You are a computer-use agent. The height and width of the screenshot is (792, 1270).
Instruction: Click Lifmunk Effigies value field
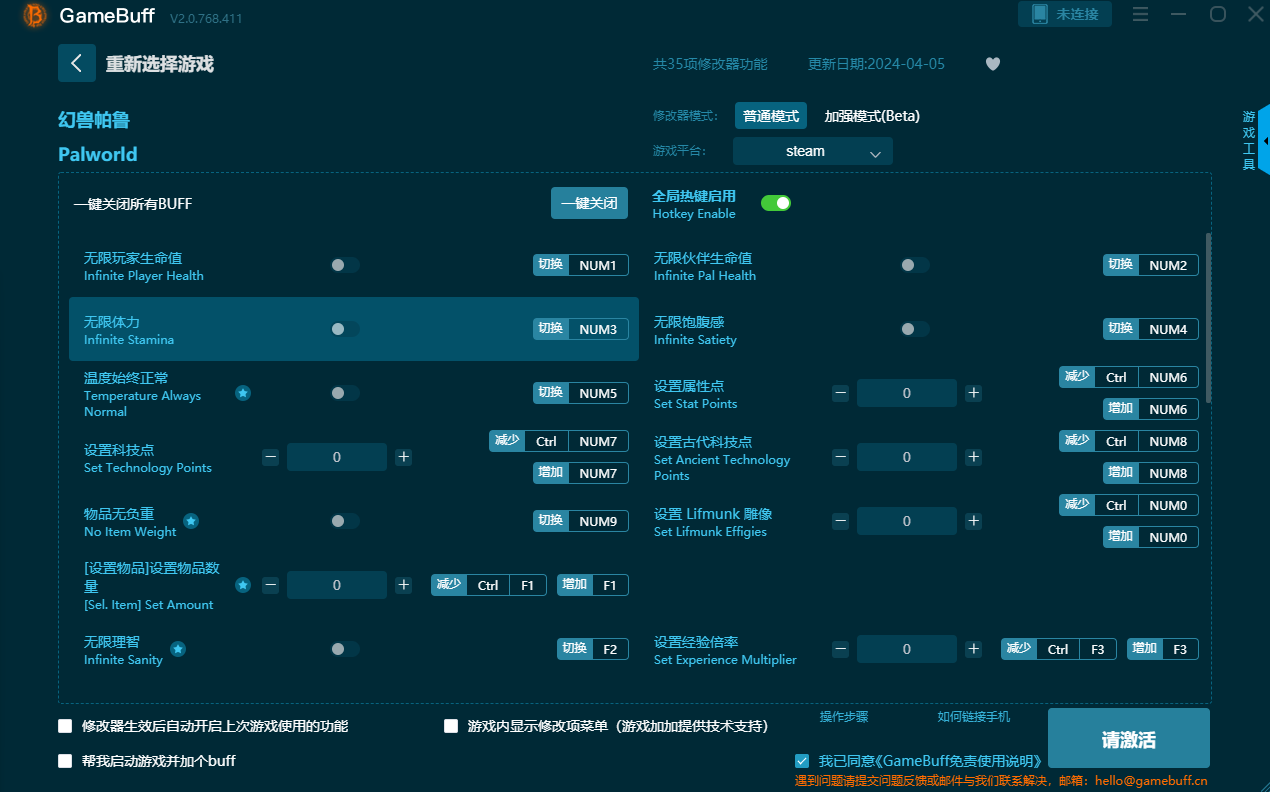pos(907,521)
